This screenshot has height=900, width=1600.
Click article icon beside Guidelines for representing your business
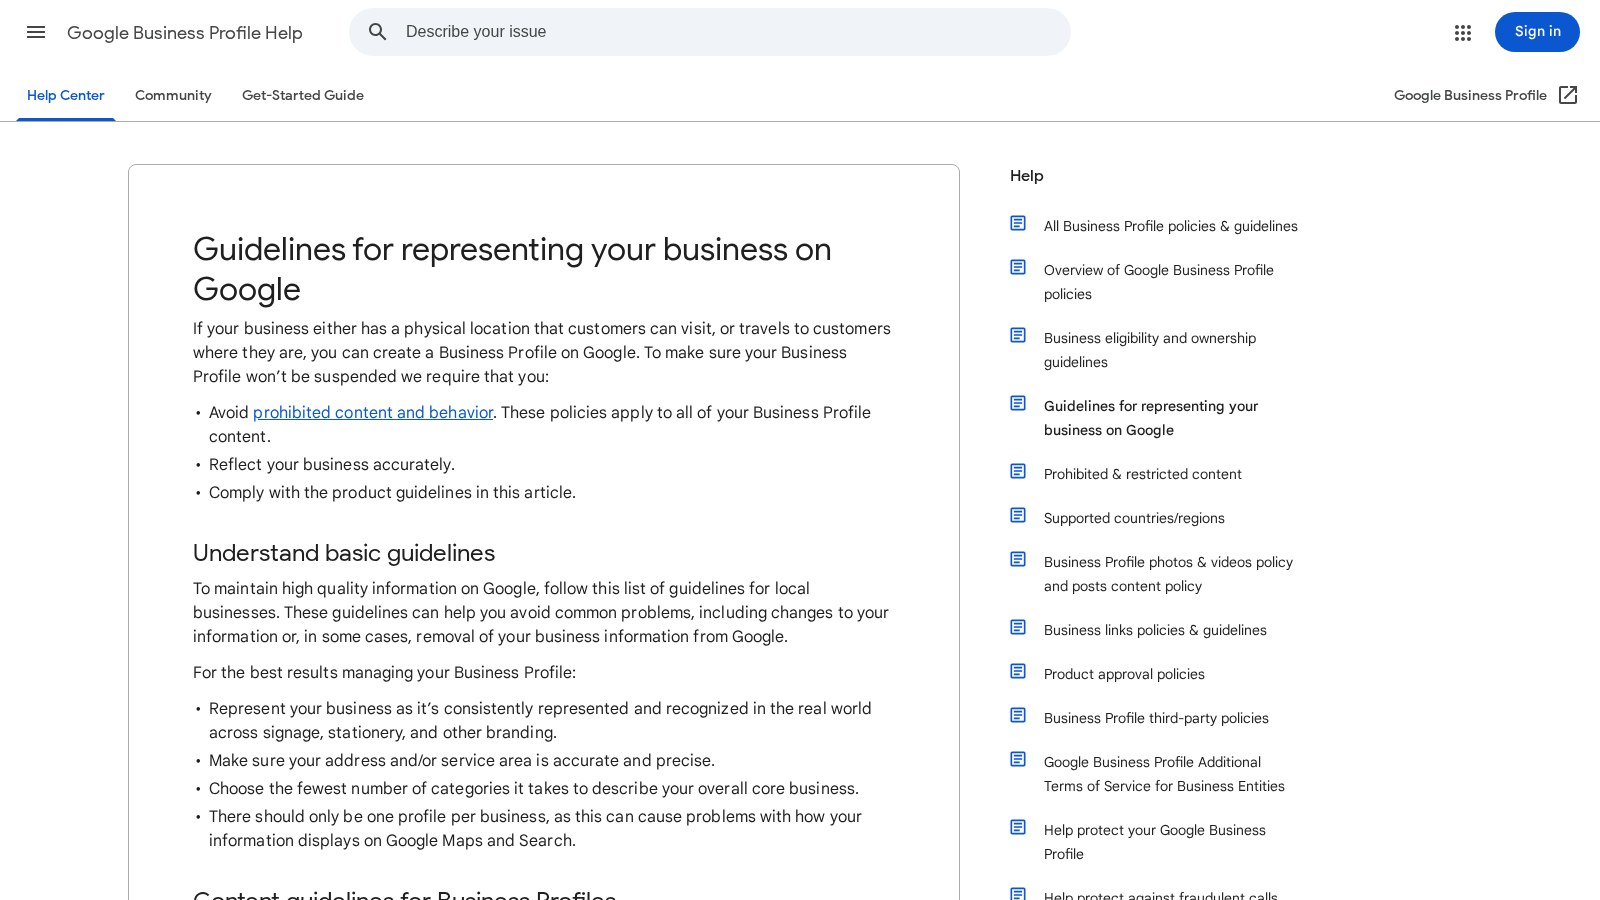(x=1018, y=403)
